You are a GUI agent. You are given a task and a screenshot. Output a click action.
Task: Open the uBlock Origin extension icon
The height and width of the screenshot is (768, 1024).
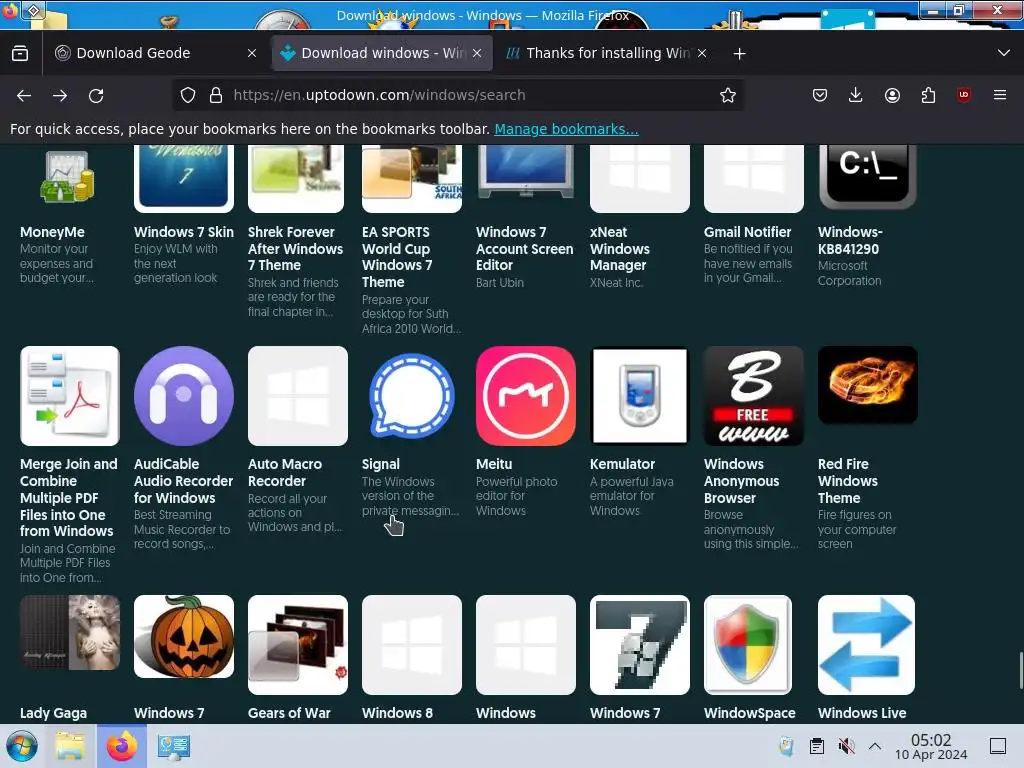pos(964,95)
